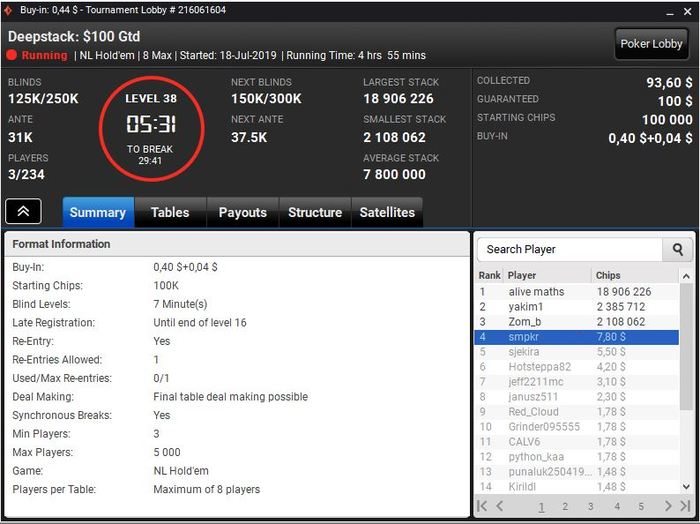Image resolution: width=700 pixels, height=524 pixels.
Task: View the Structure tab
Action: (x=315, y=212)
